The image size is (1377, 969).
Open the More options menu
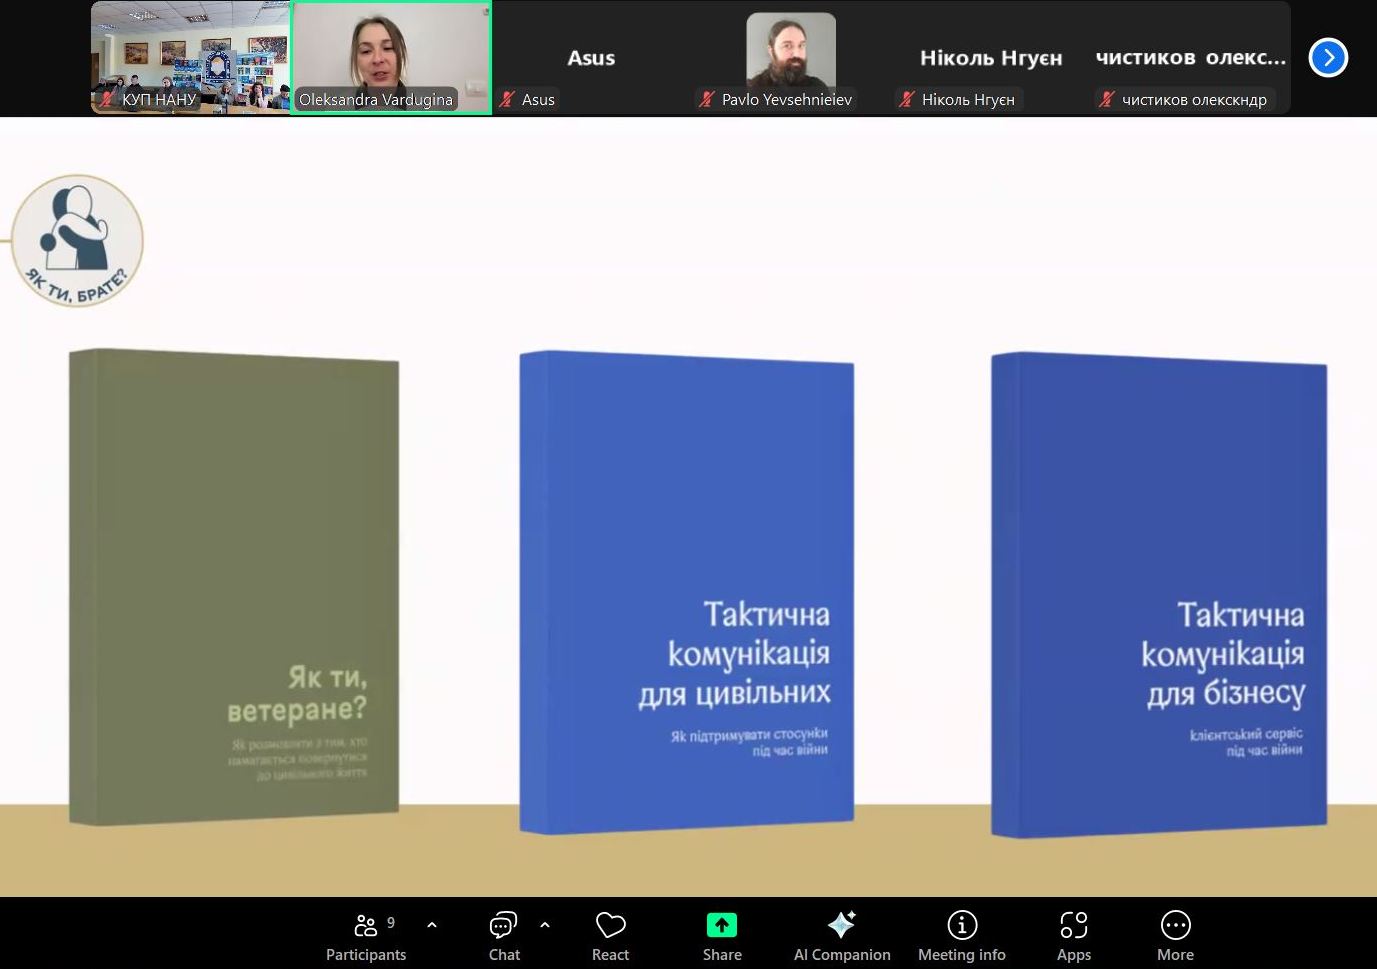pyautogui.click(x=1175, y=936)
